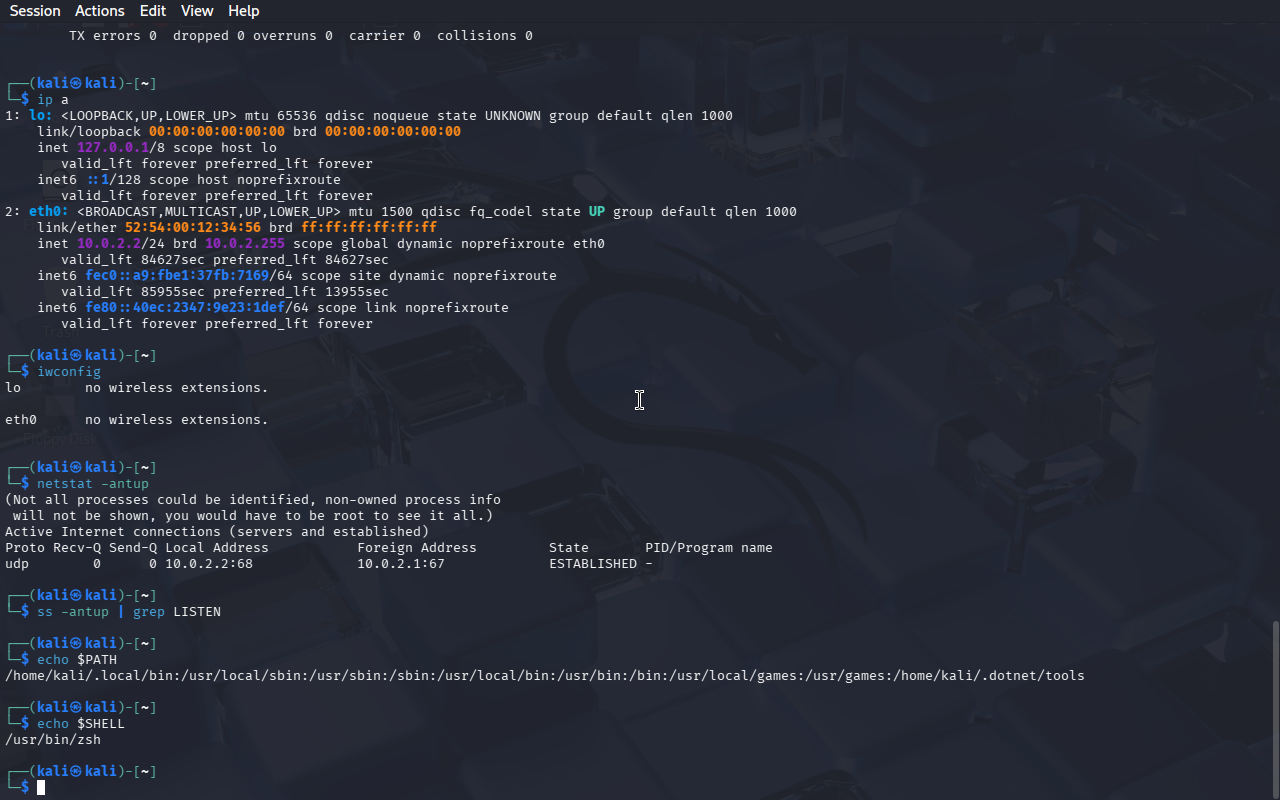Click the cursor block at the last prompt

[x=41, y=788]
